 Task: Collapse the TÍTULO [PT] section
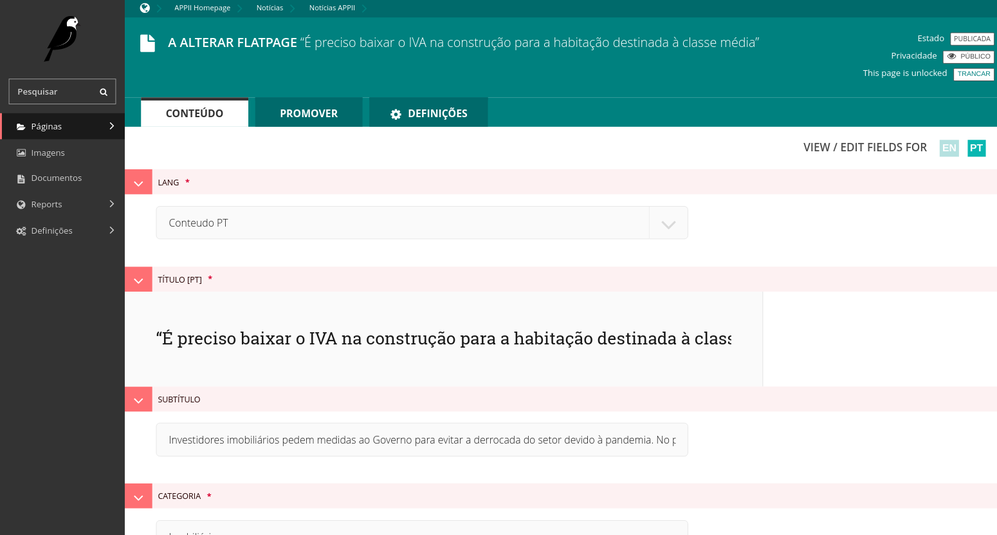coord(139,280)
